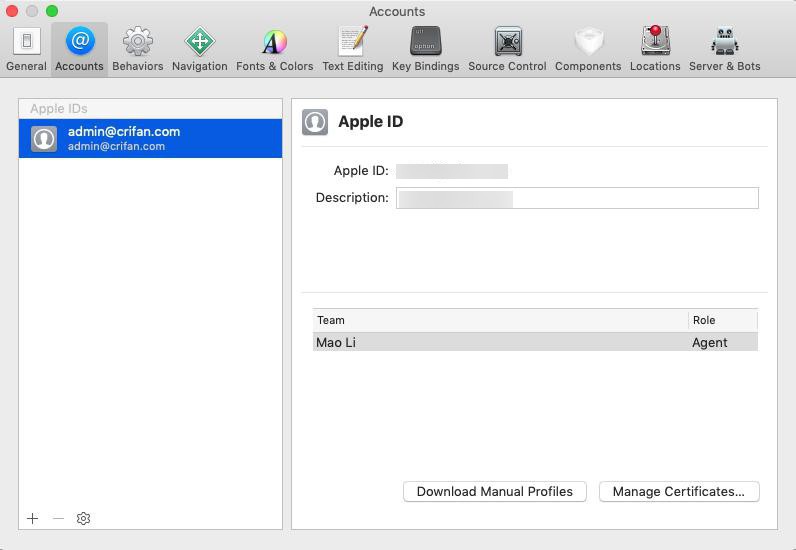Click the Download Manual Profiles button

pyautogui.click(x=494, y=492)
